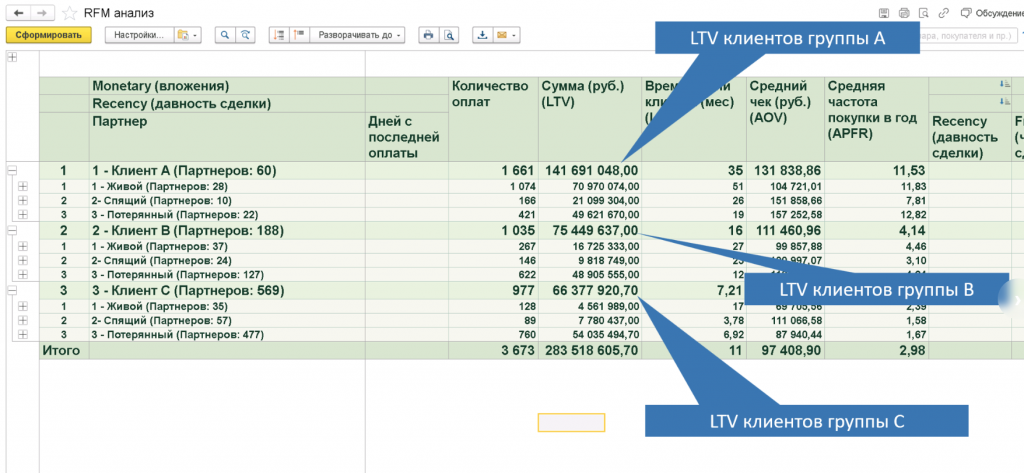Click the Monetary (вложения) header cell
This screenshot has width=1024, height=473.
coord(227,86)
